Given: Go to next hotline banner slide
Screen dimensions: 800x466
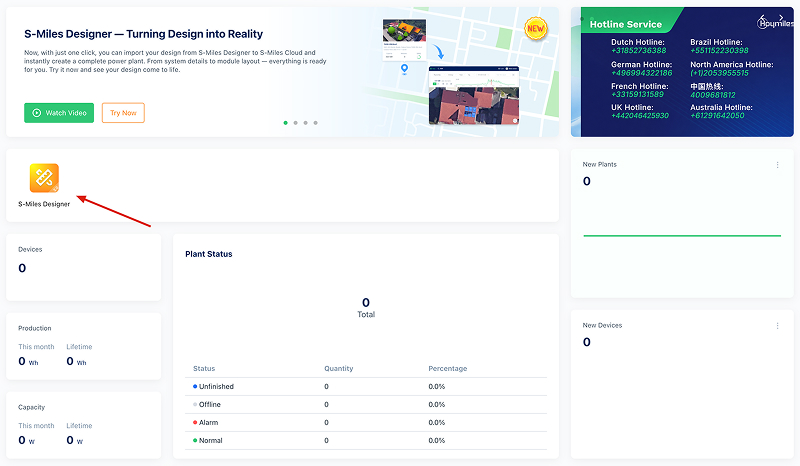Looking at the screenshot, I should (x=781, y=17).
